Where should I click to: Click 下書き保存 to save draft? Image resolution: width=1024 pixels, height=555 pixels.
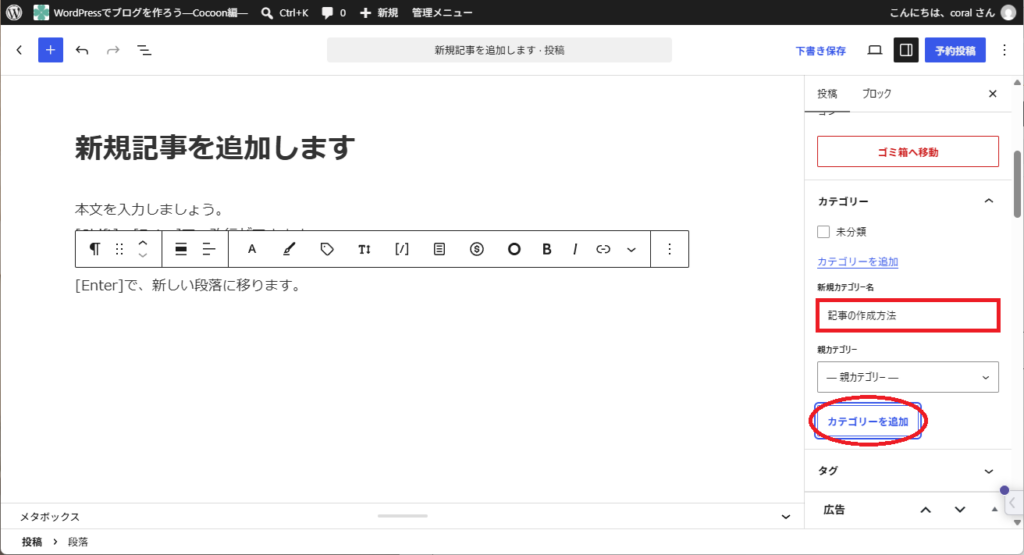click(820, 50)
